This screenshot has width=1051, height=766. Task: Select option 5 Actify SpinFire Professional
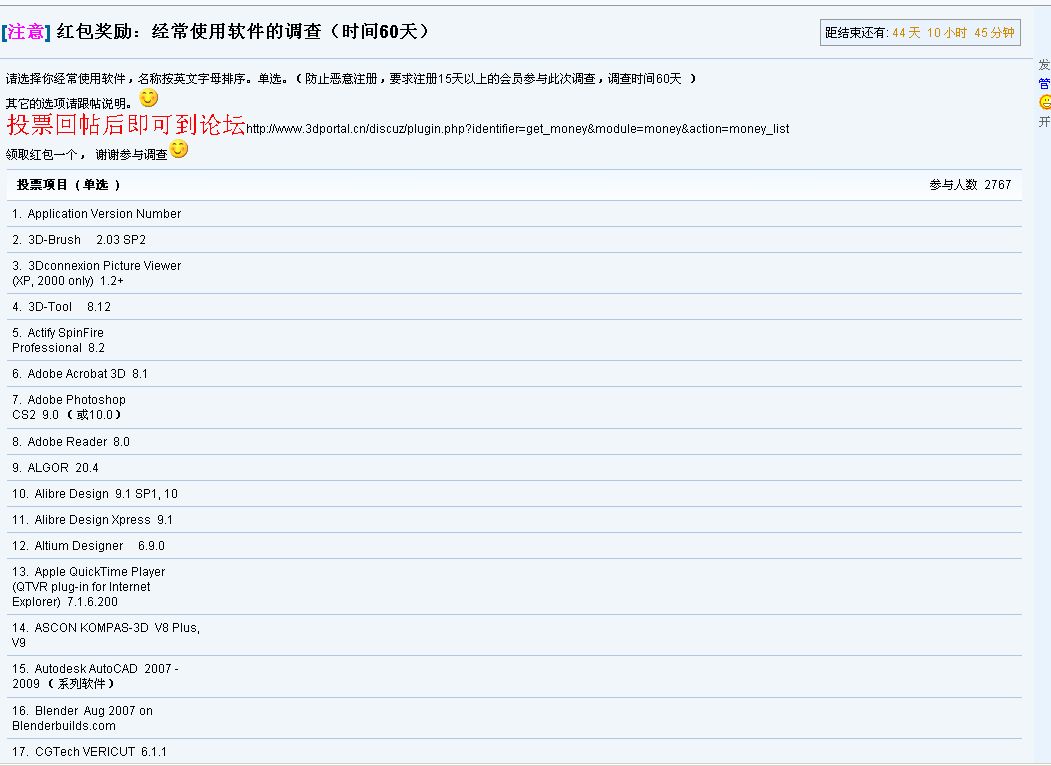[x=58, y=340]
